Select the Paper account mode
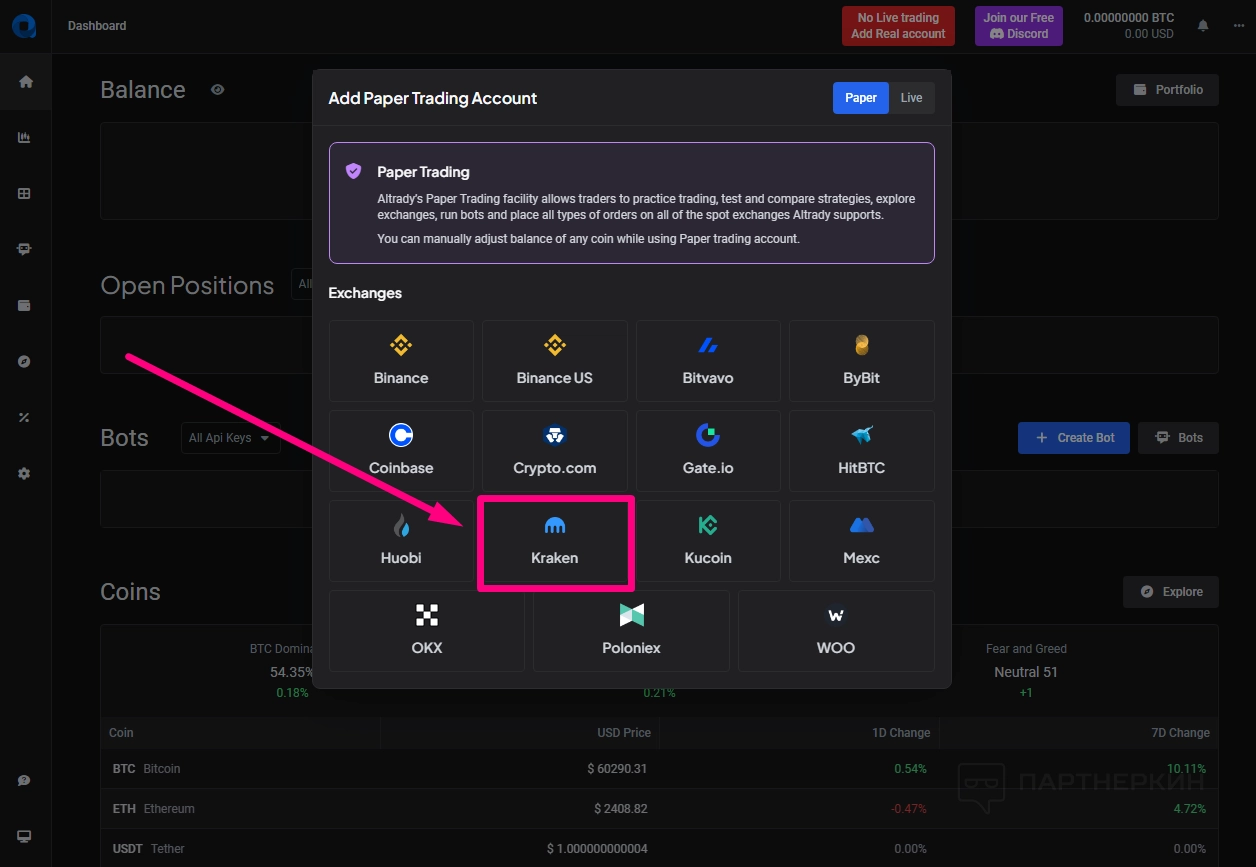 click(x=860, y=98)
